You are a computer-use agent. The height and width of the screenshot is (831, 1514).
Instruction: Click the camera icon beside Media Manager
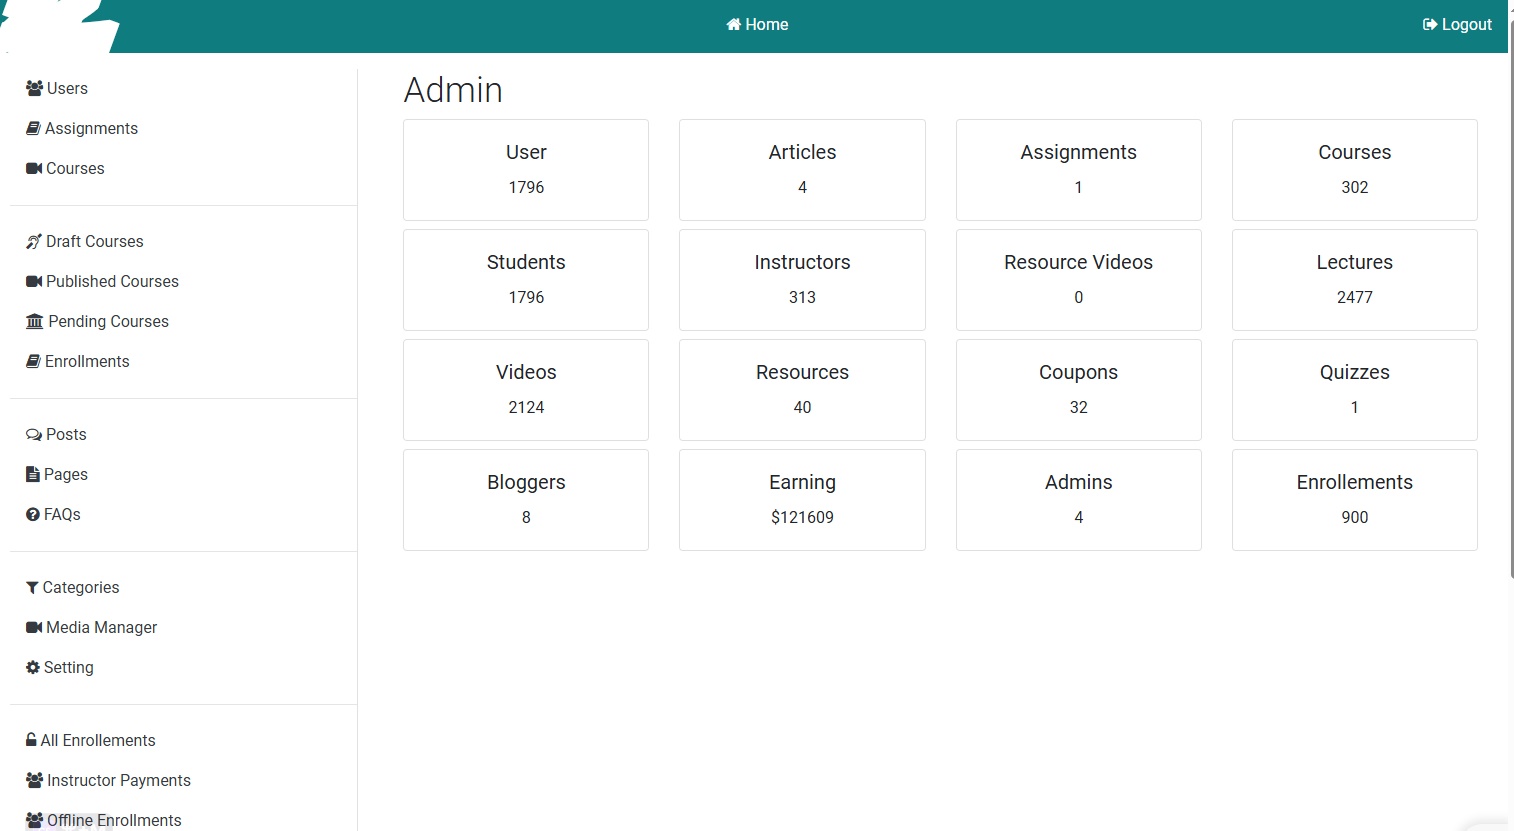pos(34,627)
